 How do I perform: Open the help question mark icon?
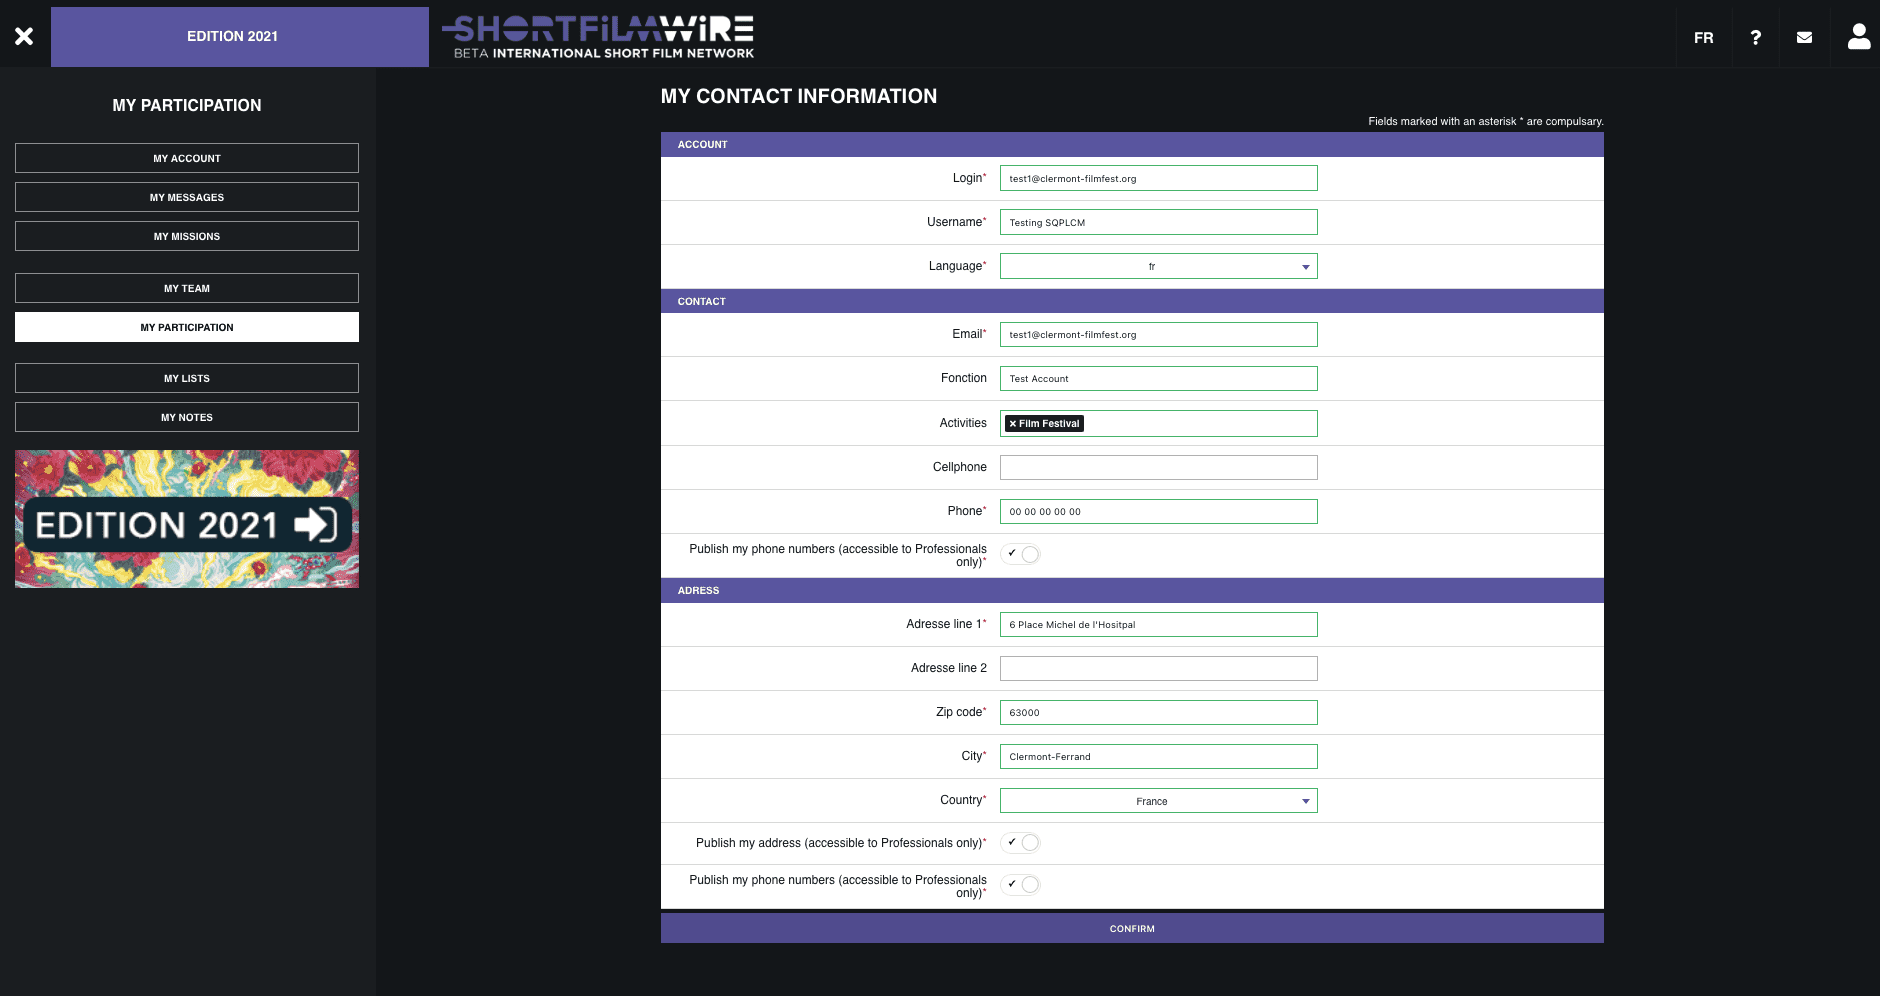(x=1755, y=37)
